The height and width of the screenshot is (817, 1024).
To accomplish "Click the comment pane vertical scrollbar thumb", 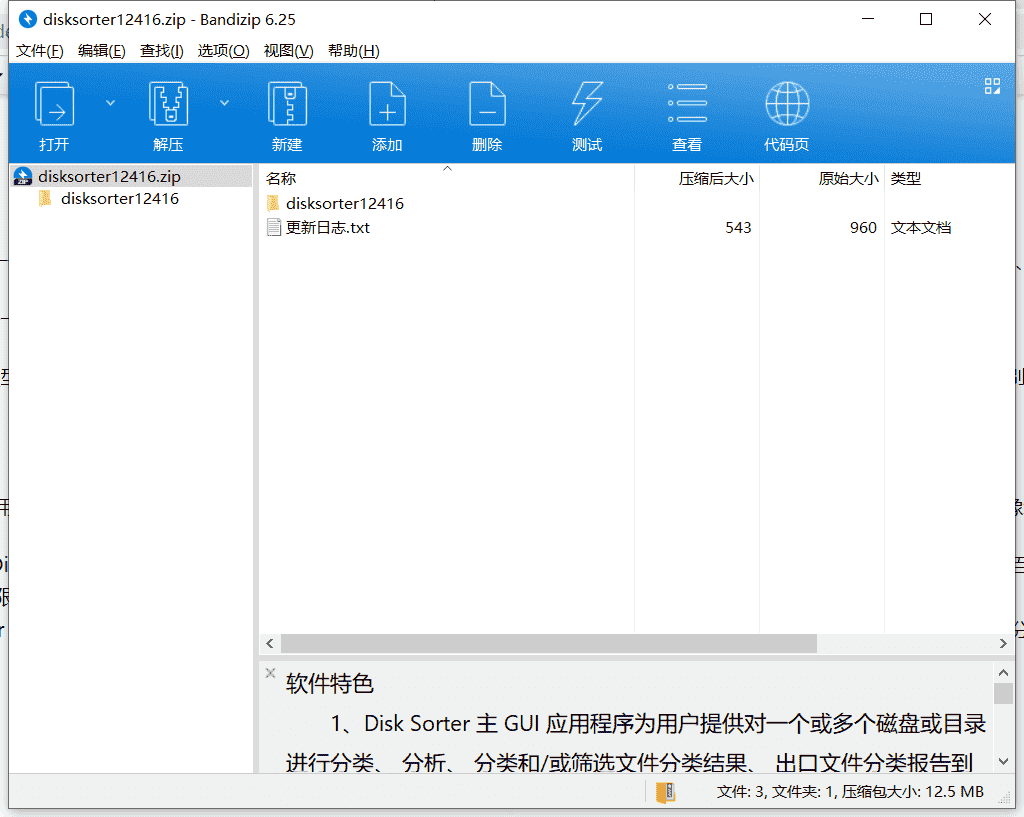I will point(1003,693).
